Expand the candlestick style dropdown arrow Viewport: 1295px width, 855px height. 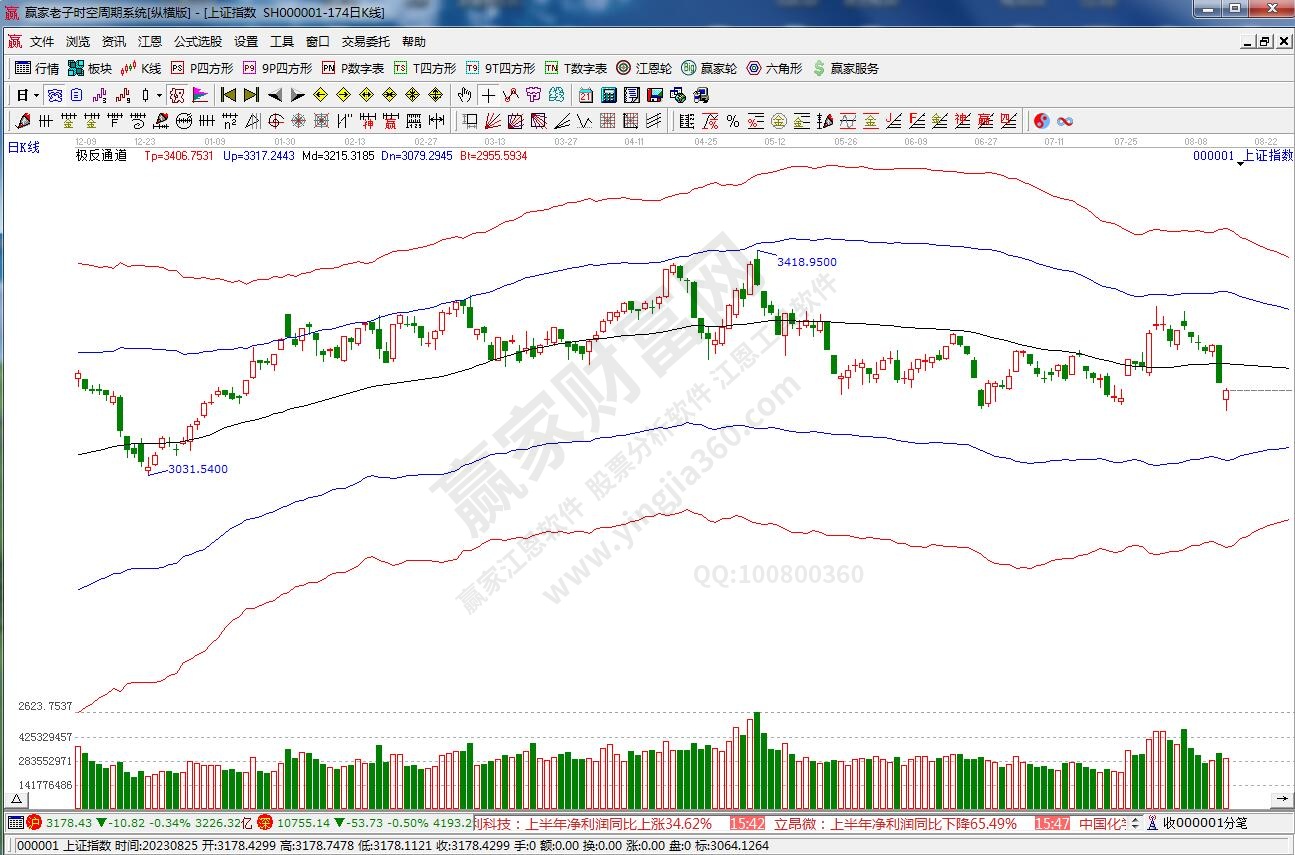tap(159, 96)
